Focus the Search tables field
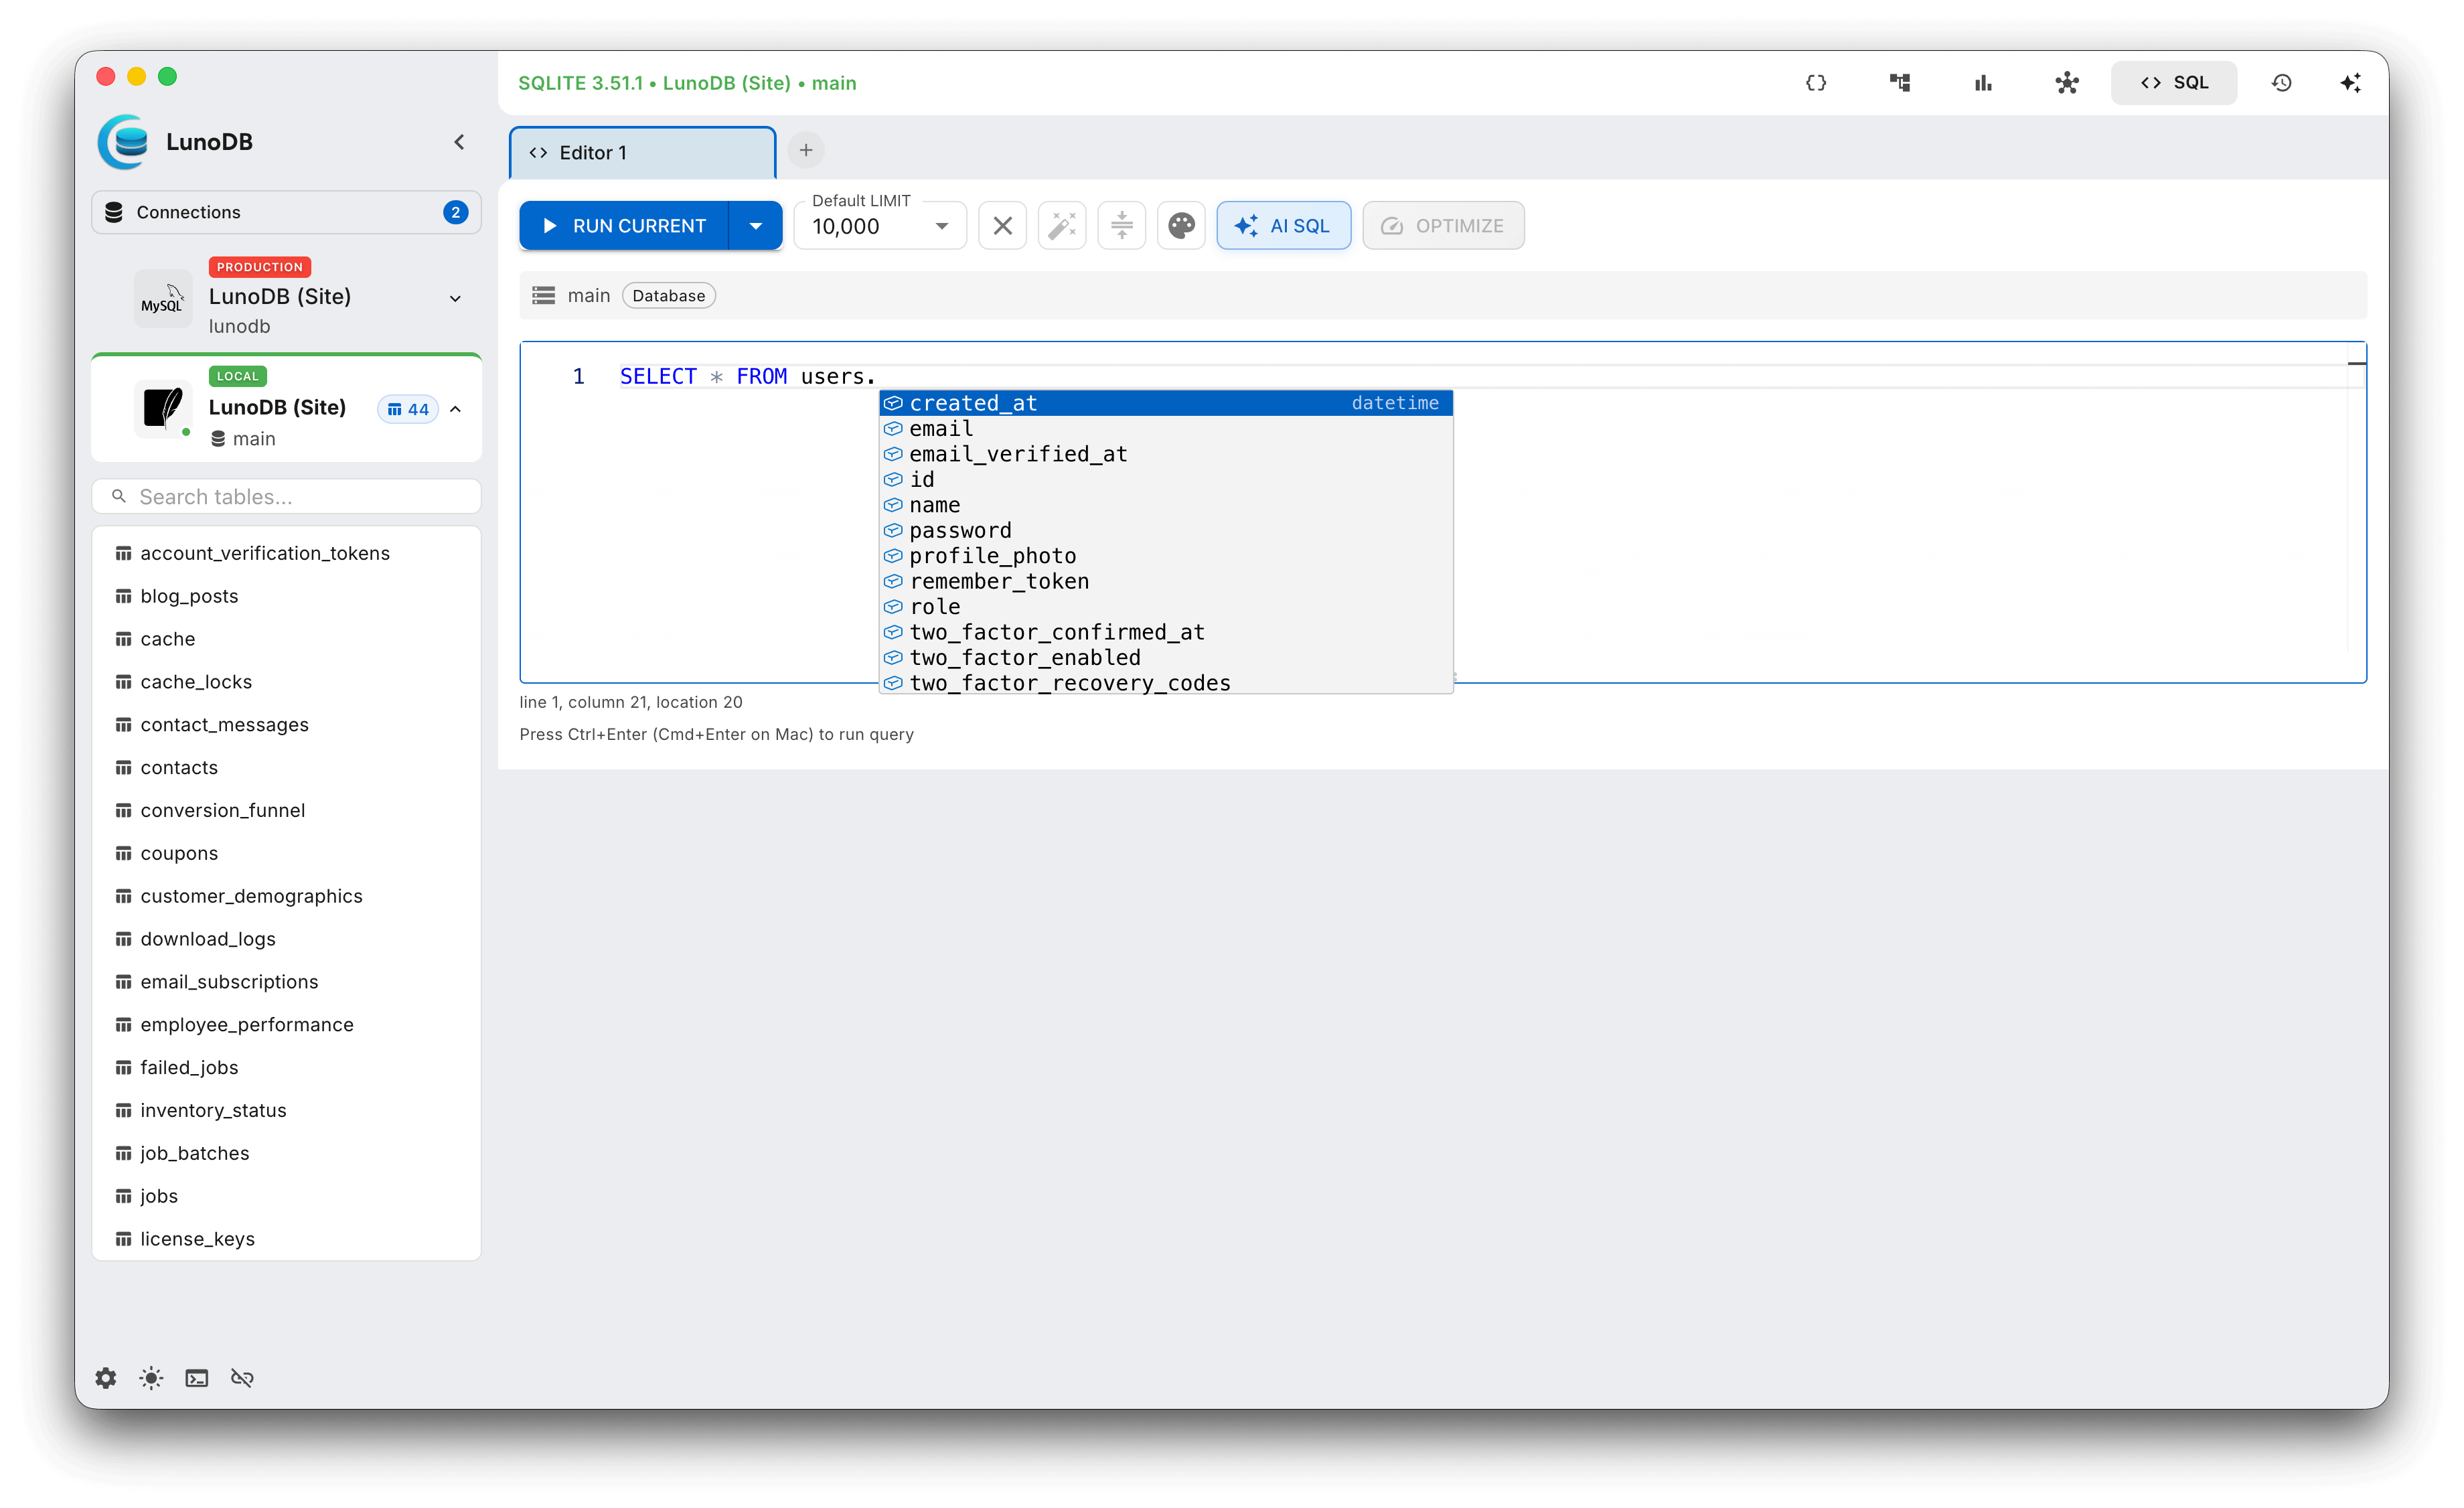Viewport: 2464px width, 1508px height. click(x=286, y=497)
